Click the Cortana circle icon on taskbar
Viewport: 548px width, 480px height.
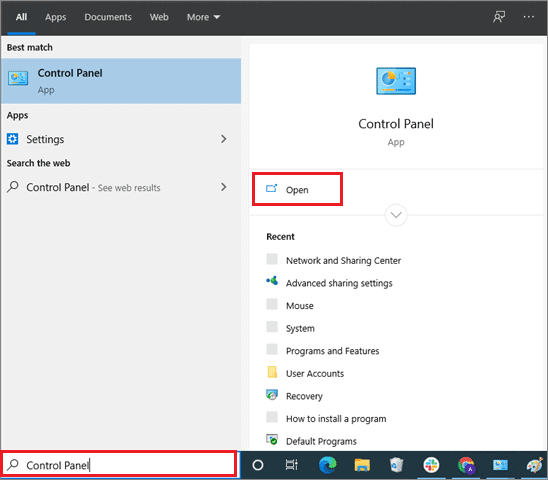(258, 465)
